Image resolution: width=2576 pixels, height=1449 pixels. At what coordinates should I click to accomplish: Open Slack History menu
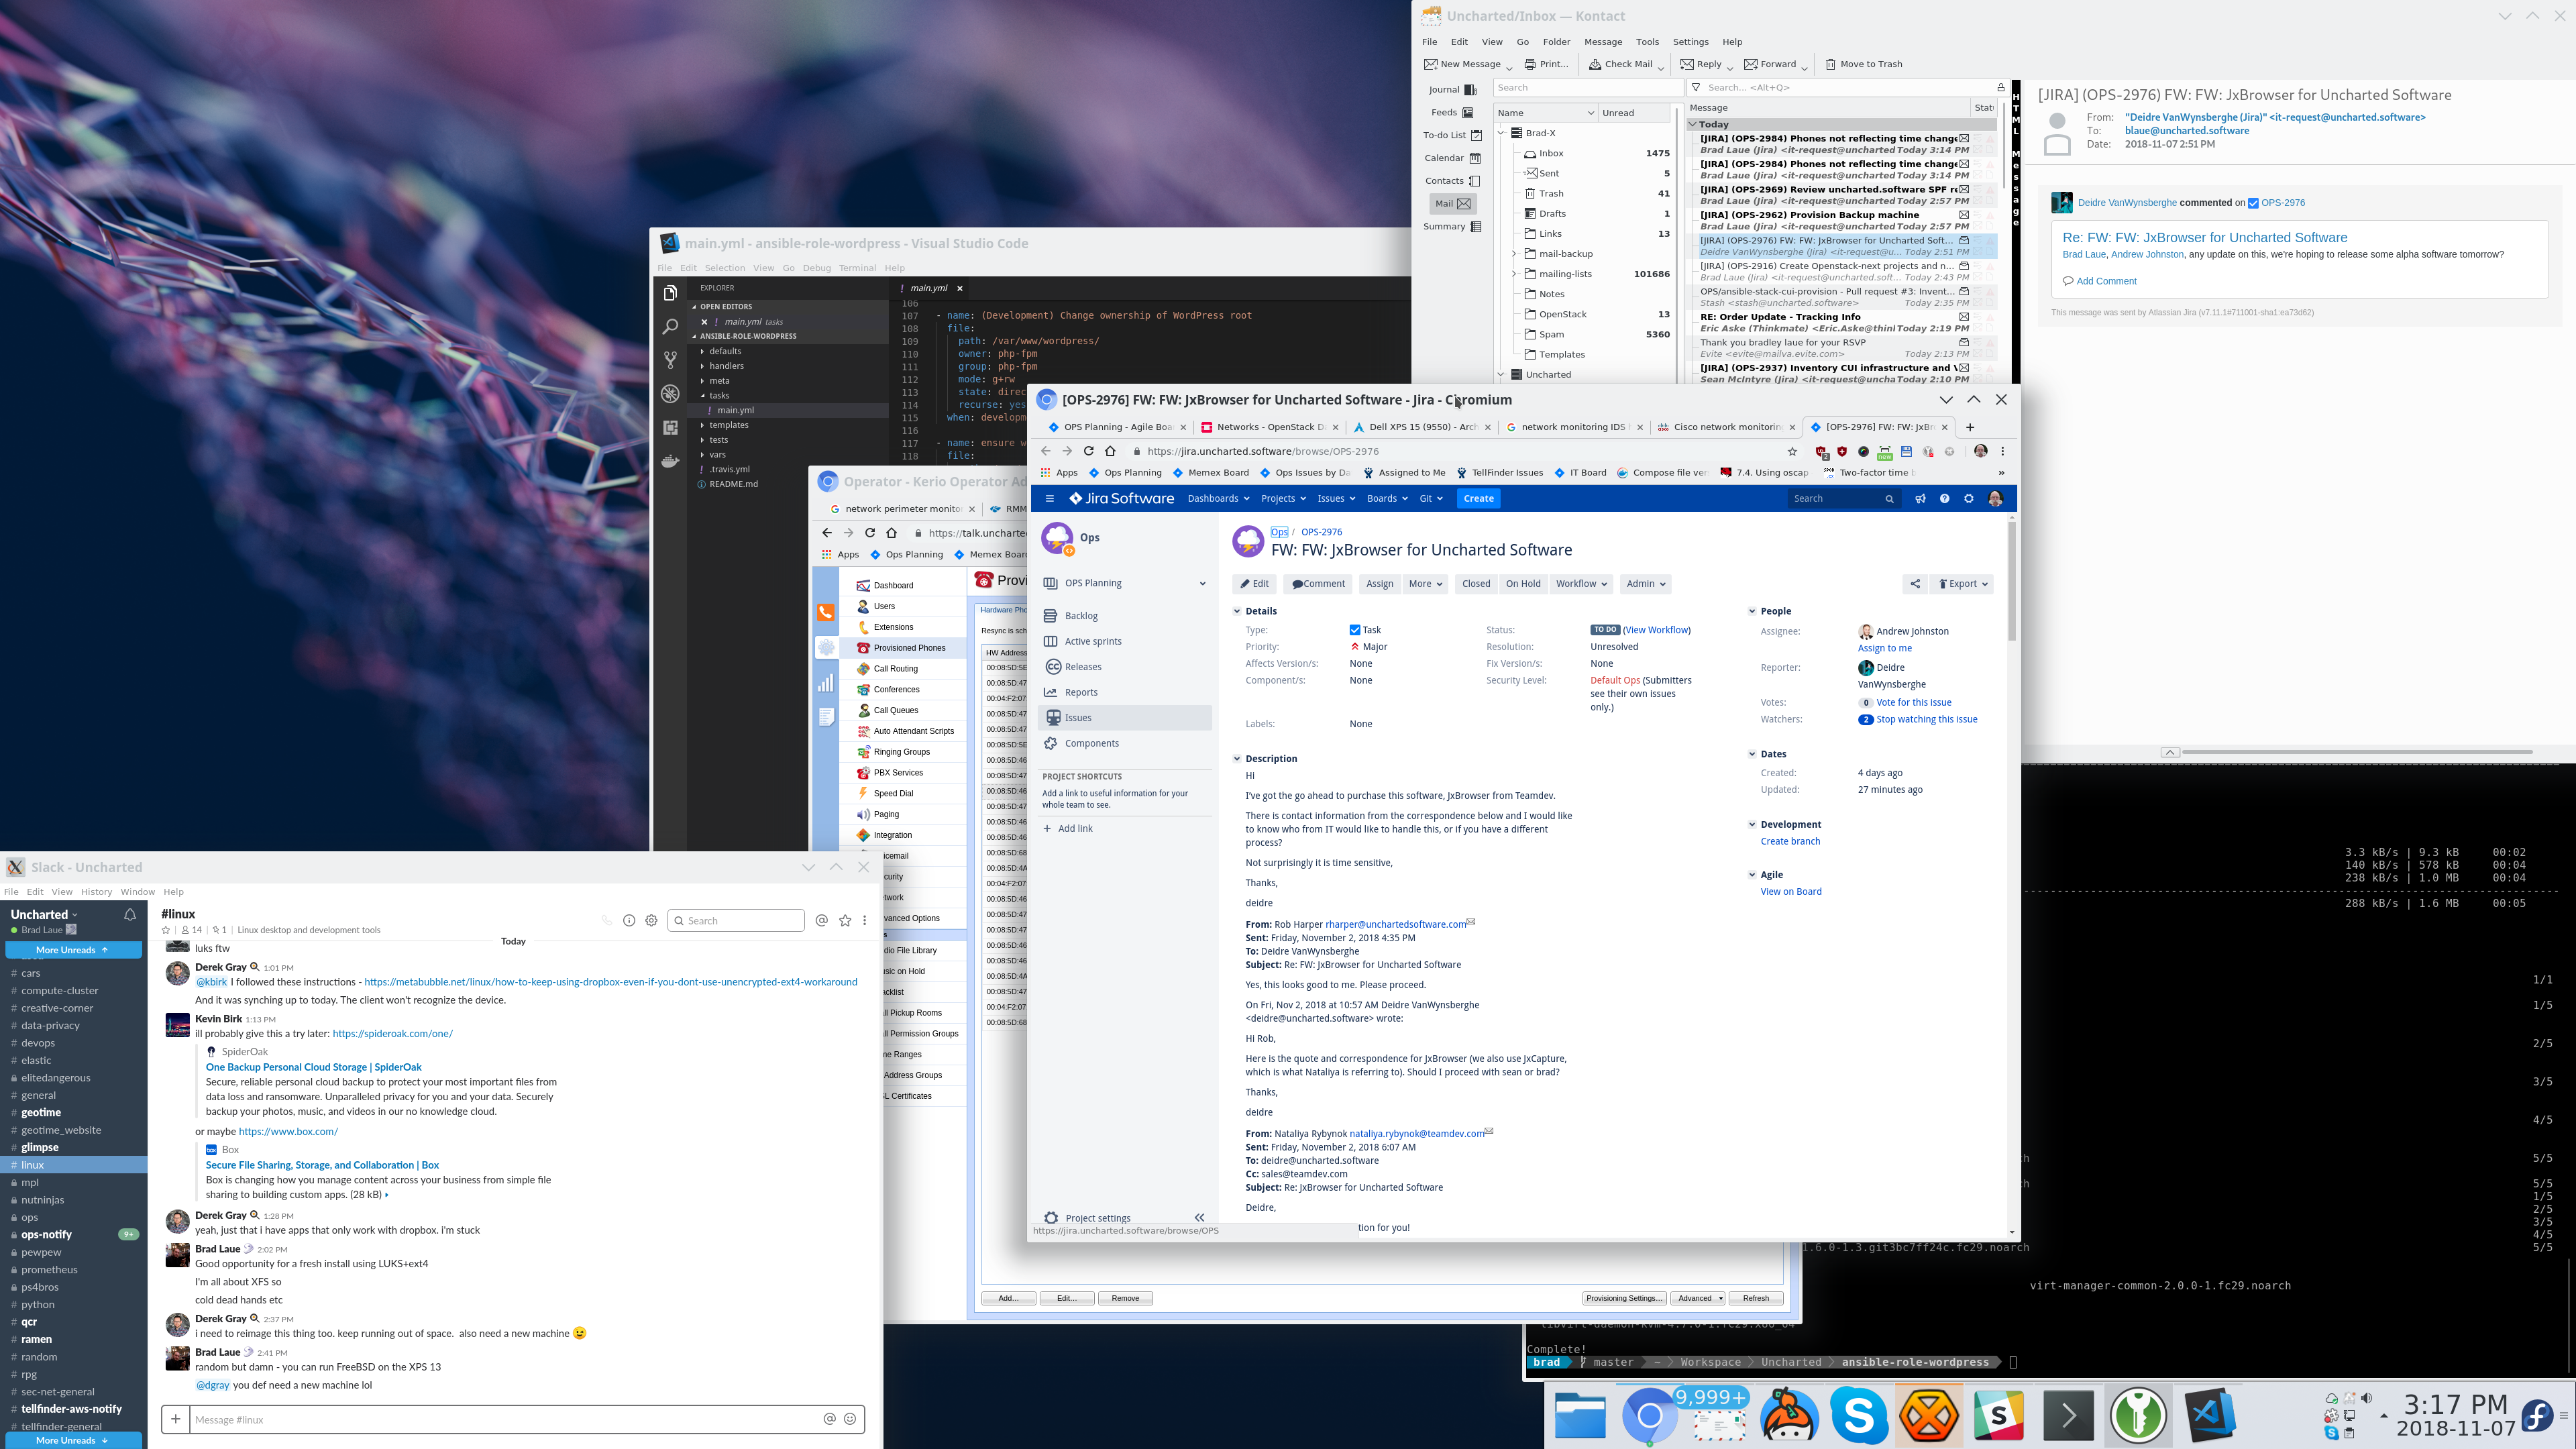[96, 892]
